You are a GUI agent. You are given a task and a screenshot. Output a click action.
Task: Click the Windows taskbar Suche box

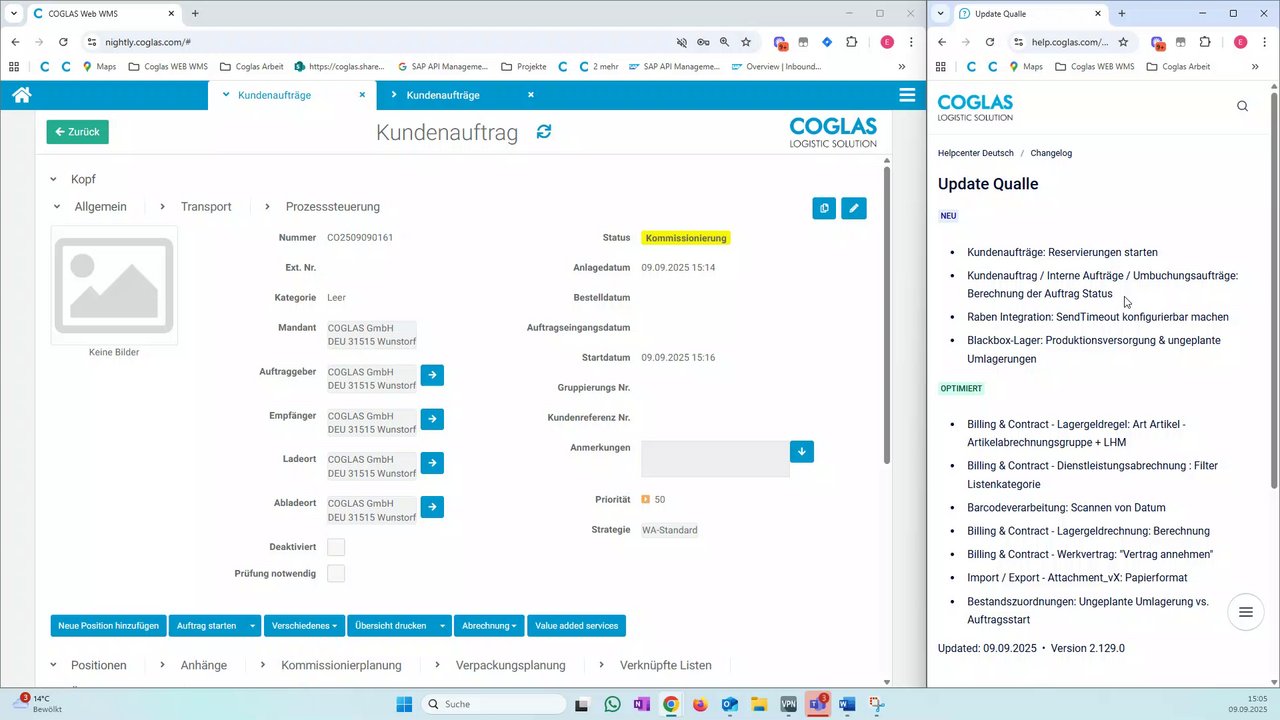pyautogui.click(x=493, y=704)
